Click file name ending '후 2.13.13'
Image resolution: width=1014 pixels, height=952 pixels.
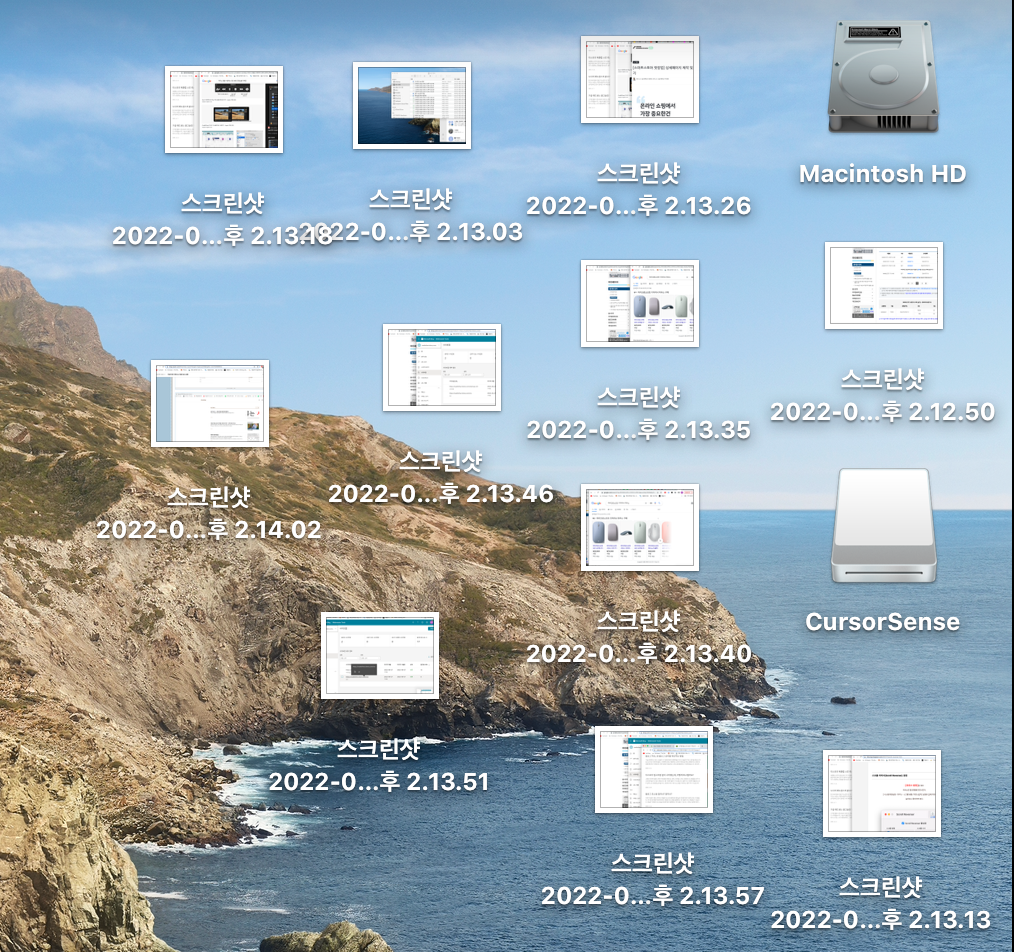coord(881,903)
